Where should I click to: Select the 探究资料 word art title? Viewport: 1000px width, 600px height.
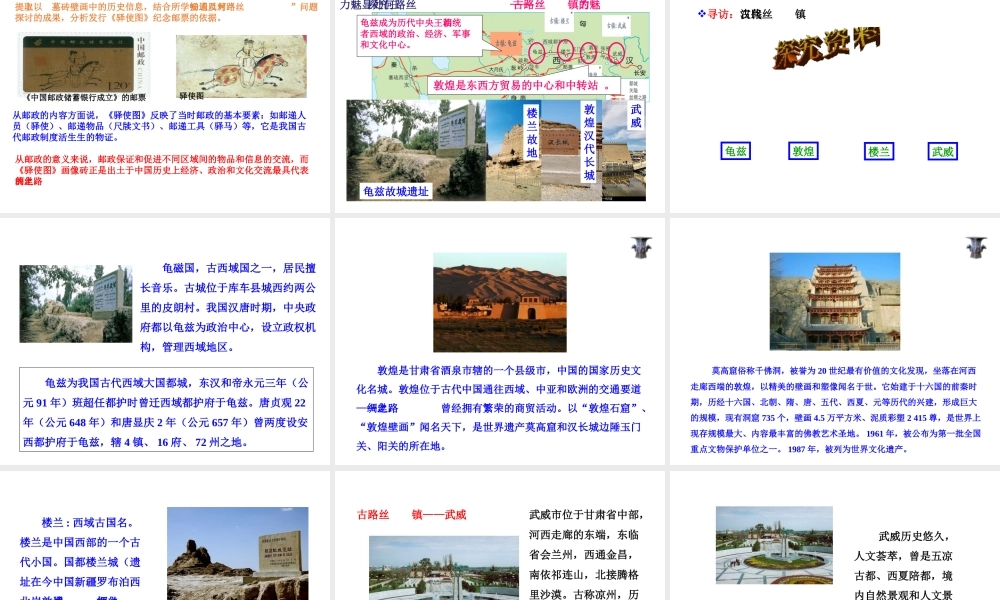pyautogui.click(x=827, y=48)
